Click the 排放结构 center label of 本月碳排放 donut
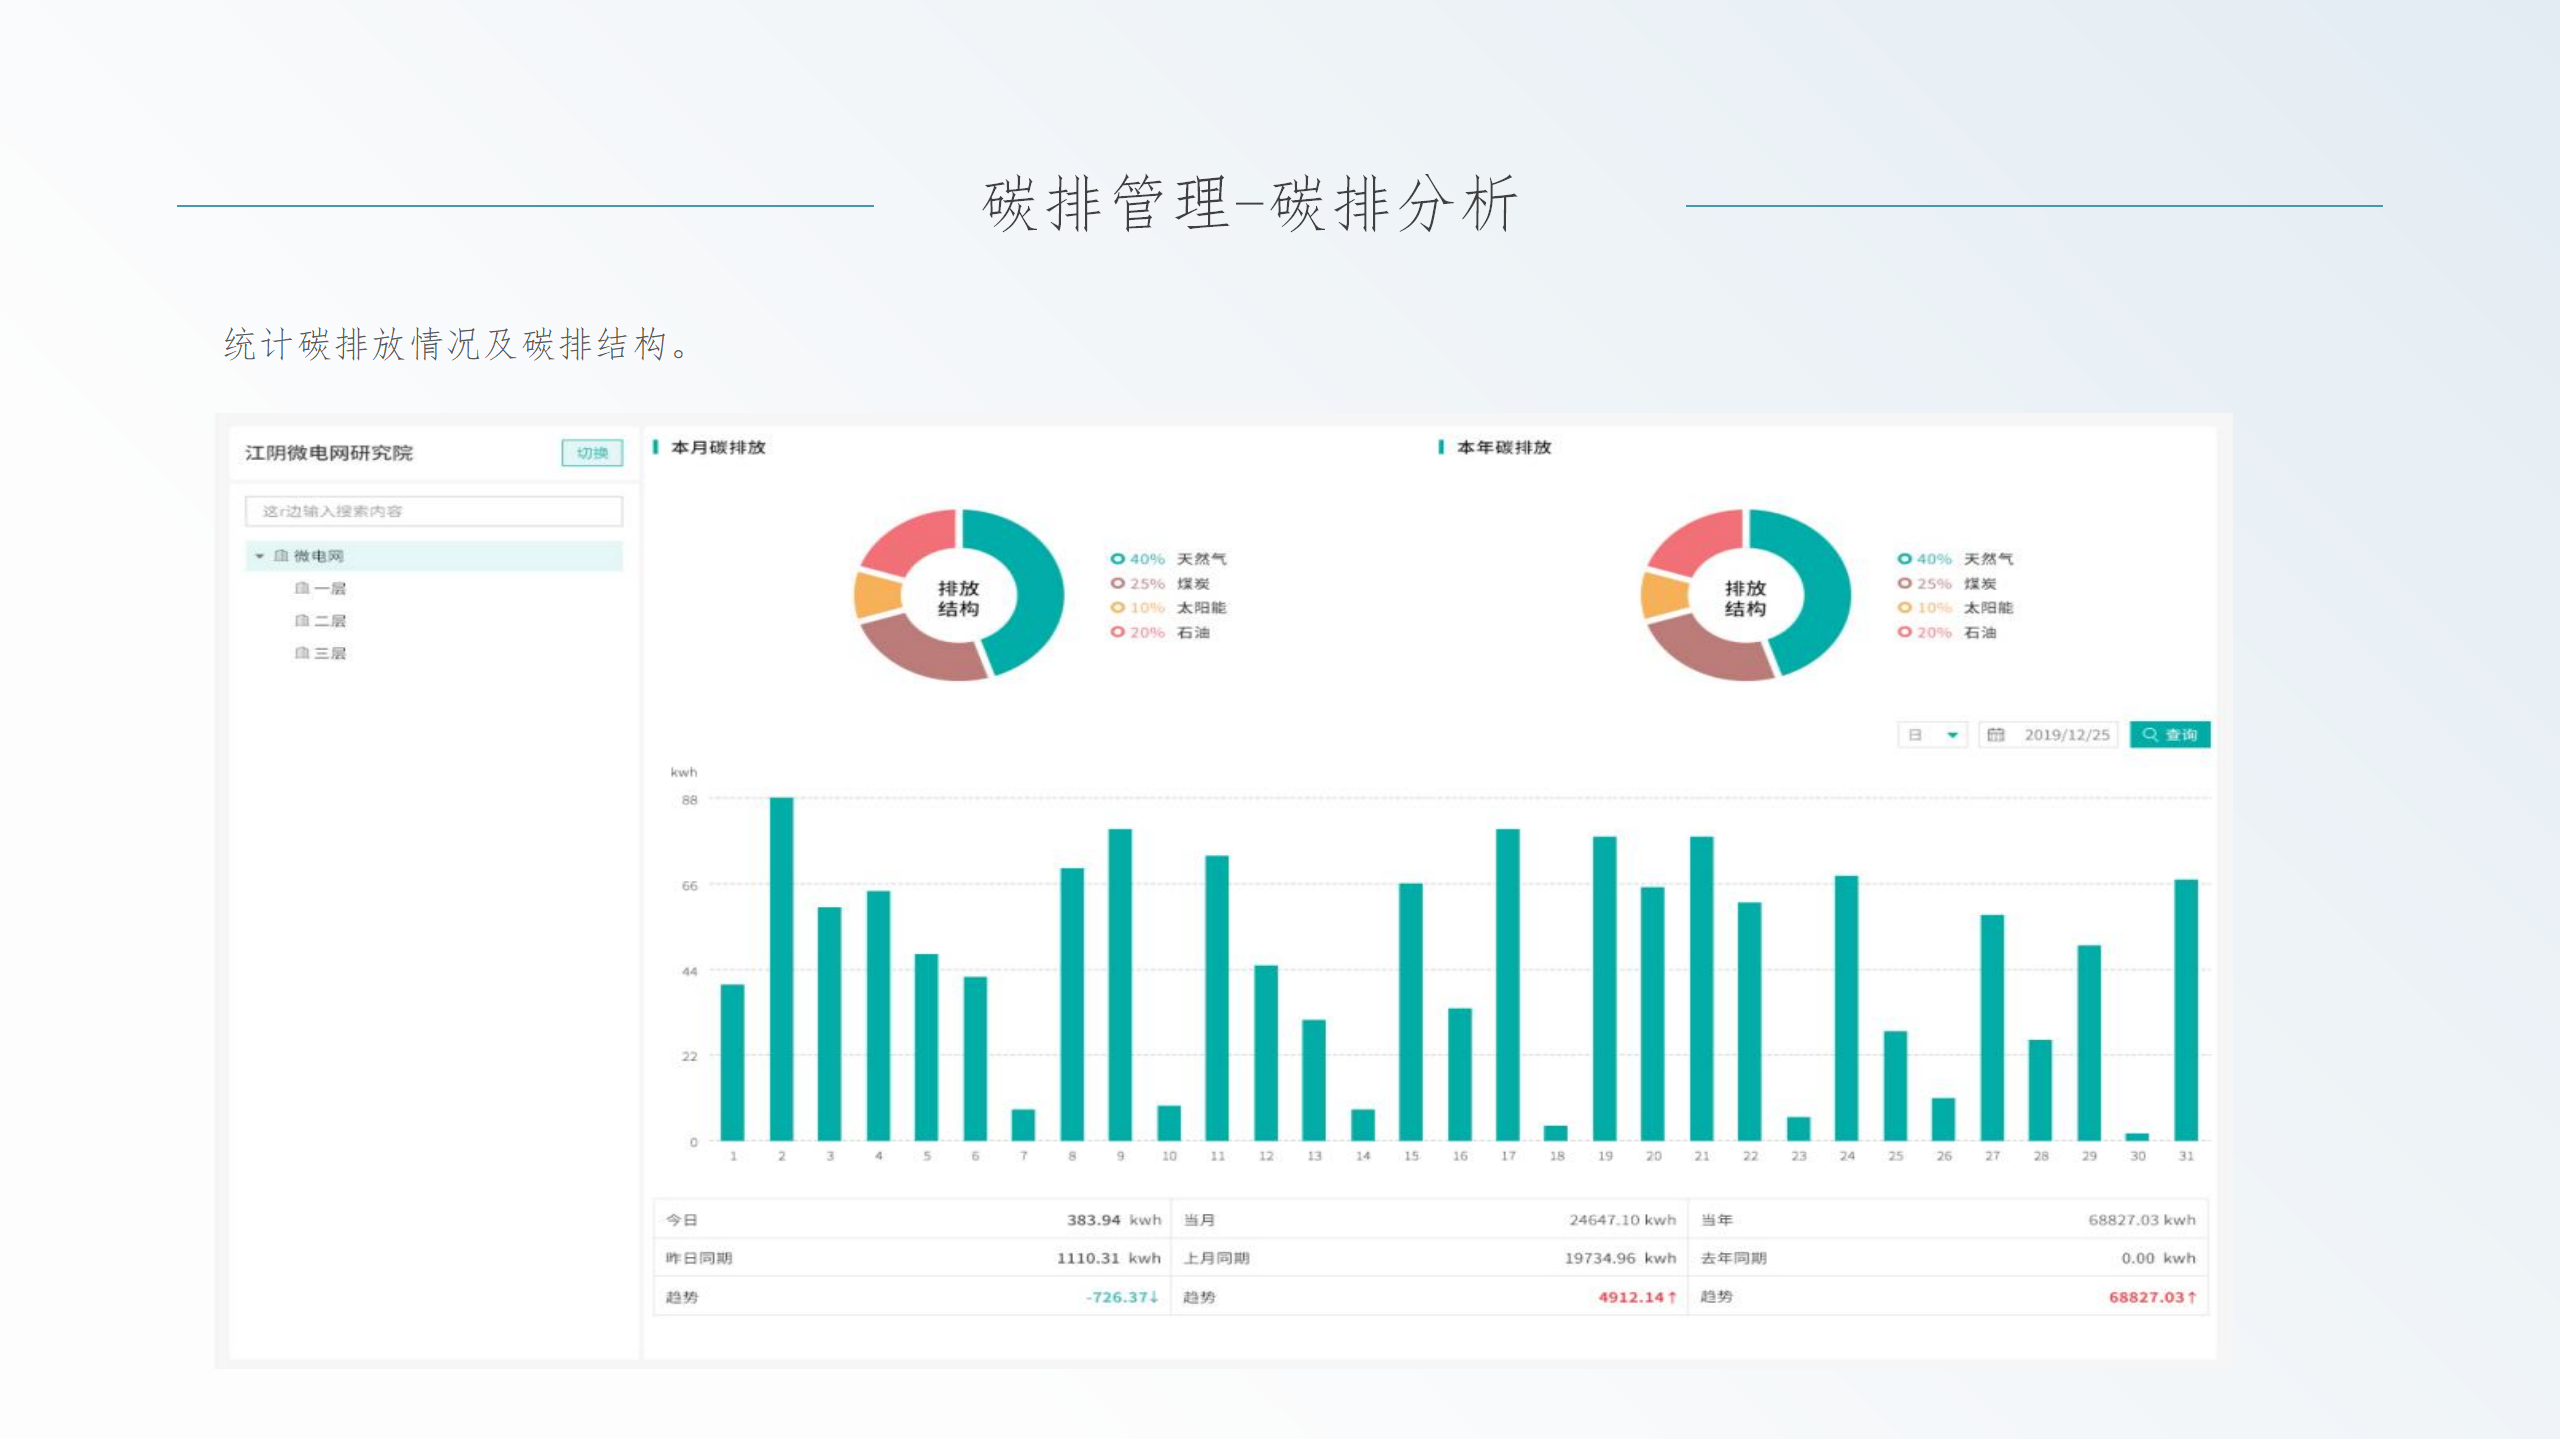This screenshot has height=1440, width=2560. pos(958,598)
